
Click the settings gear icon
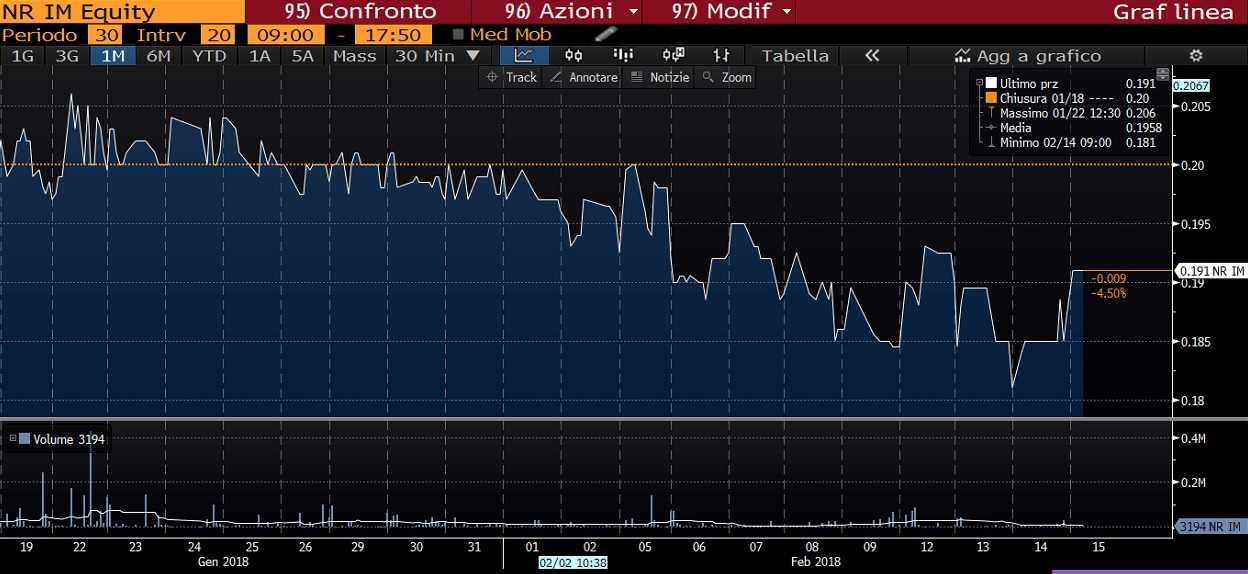(1196, 56)
